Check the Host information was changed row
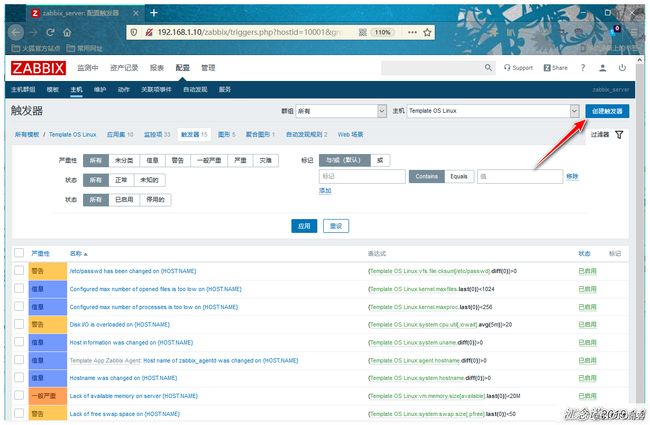The height and width of the screenshot is (425, 650). [x=19, y=342]
